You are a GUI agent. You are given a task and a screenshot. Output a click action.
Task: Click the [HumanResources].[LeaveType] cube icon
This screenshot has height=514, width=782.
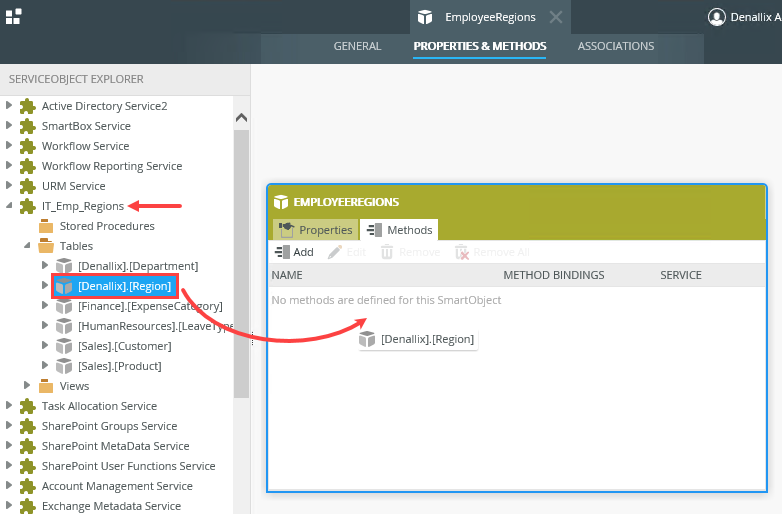point(64,326)
